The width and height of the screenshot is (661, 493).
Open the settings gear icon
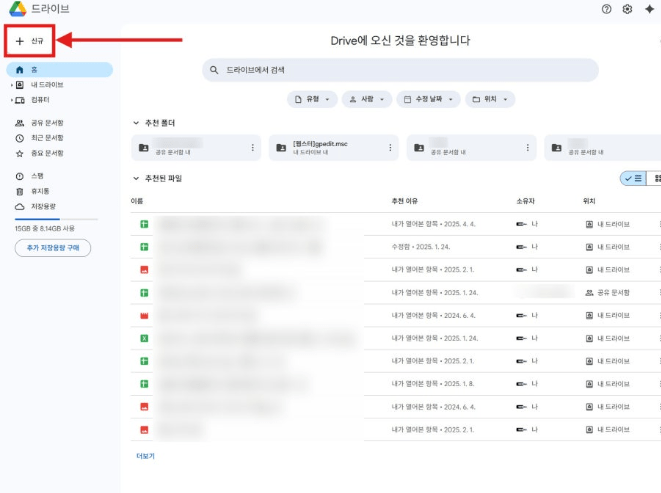point(627,9)
